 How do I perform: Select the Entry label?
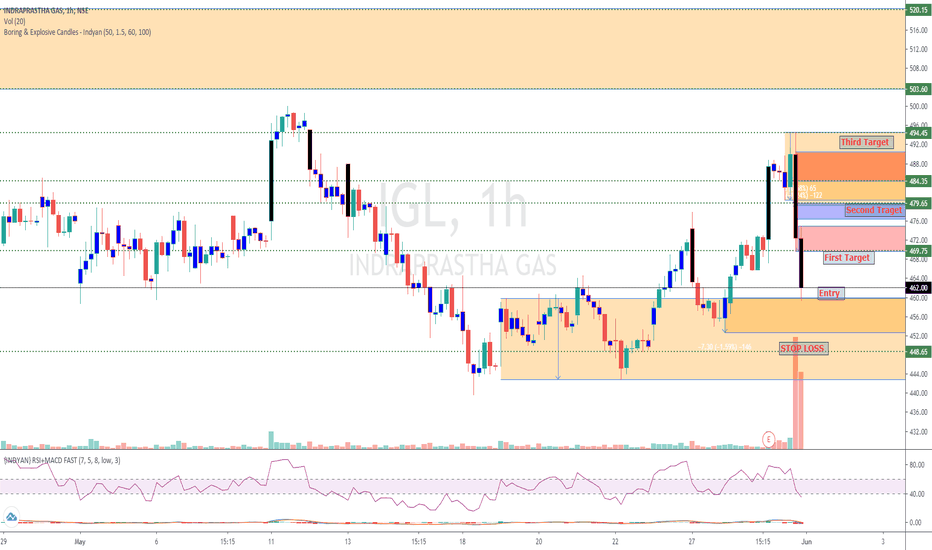pyautogui.click(x=829, y=293)
